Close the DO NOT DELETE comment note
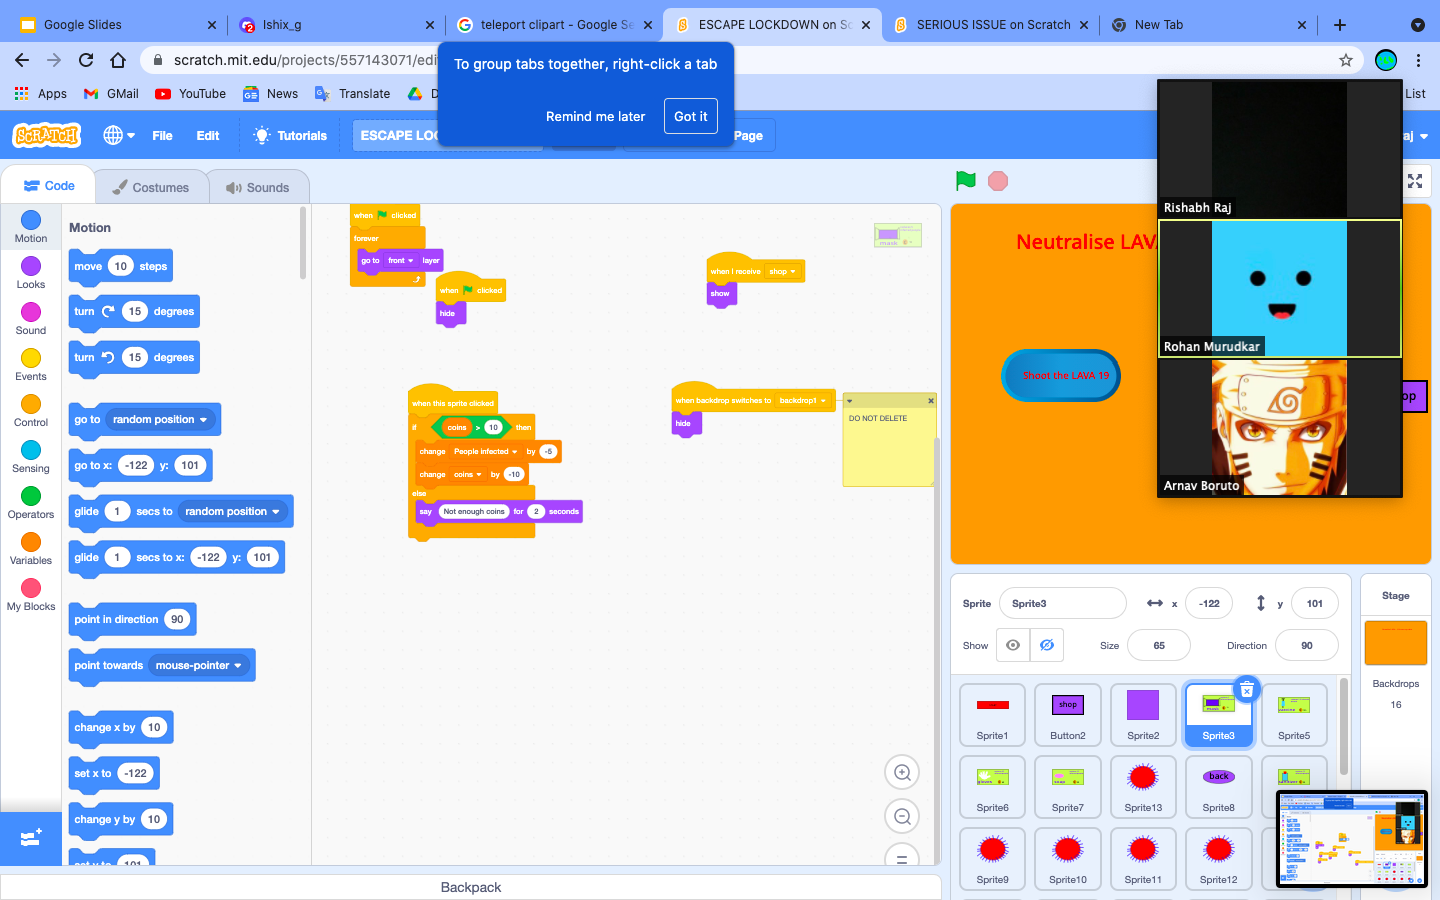 click(930, 400)
